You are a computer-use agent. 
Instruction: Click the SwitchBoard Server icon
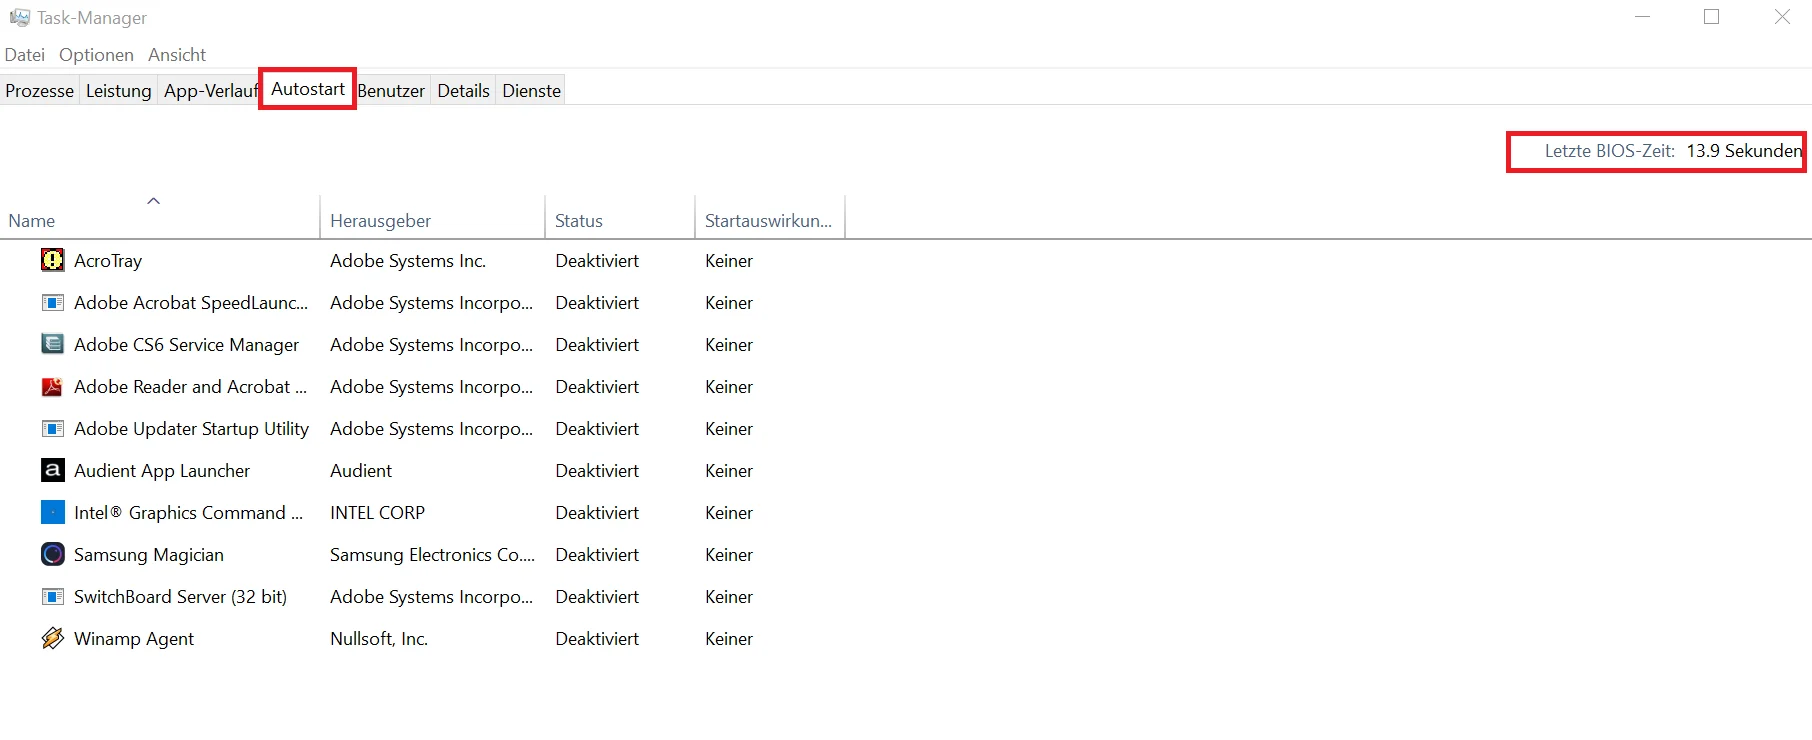(53, 596)
